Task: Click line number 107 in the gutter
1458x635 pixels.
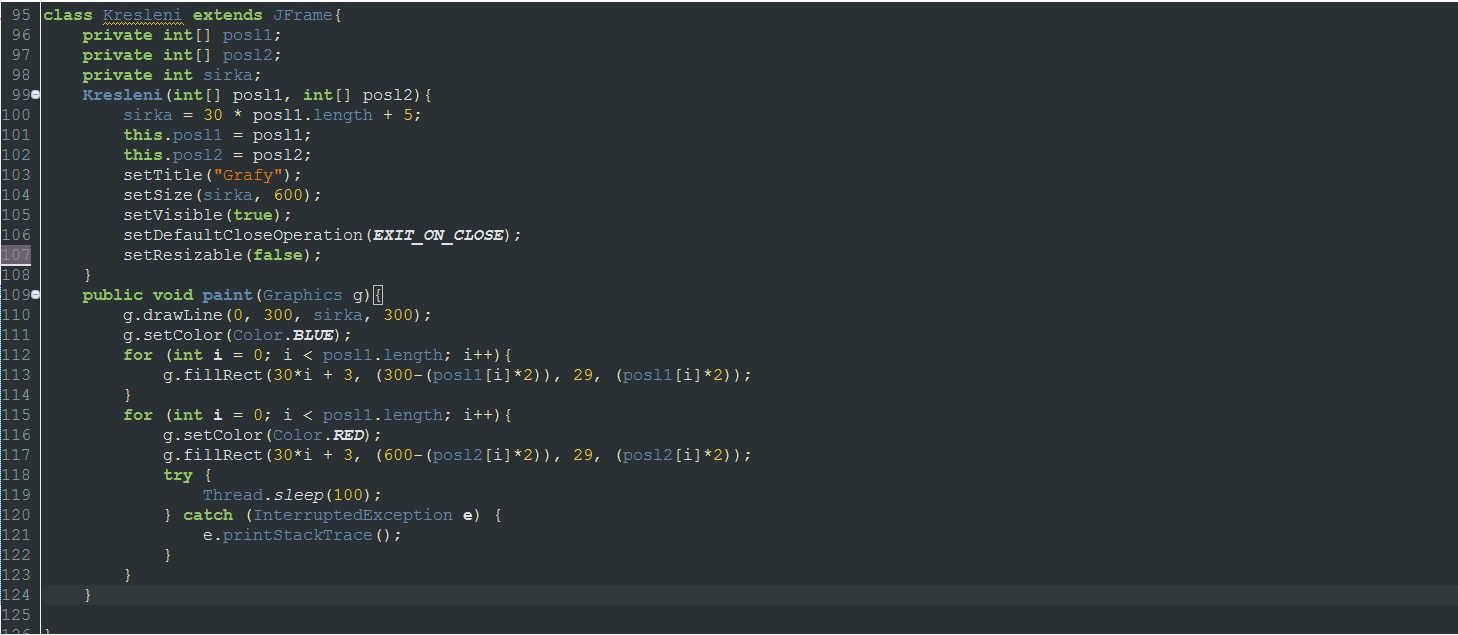Action: pyautogui.click(x=16, y=255)
